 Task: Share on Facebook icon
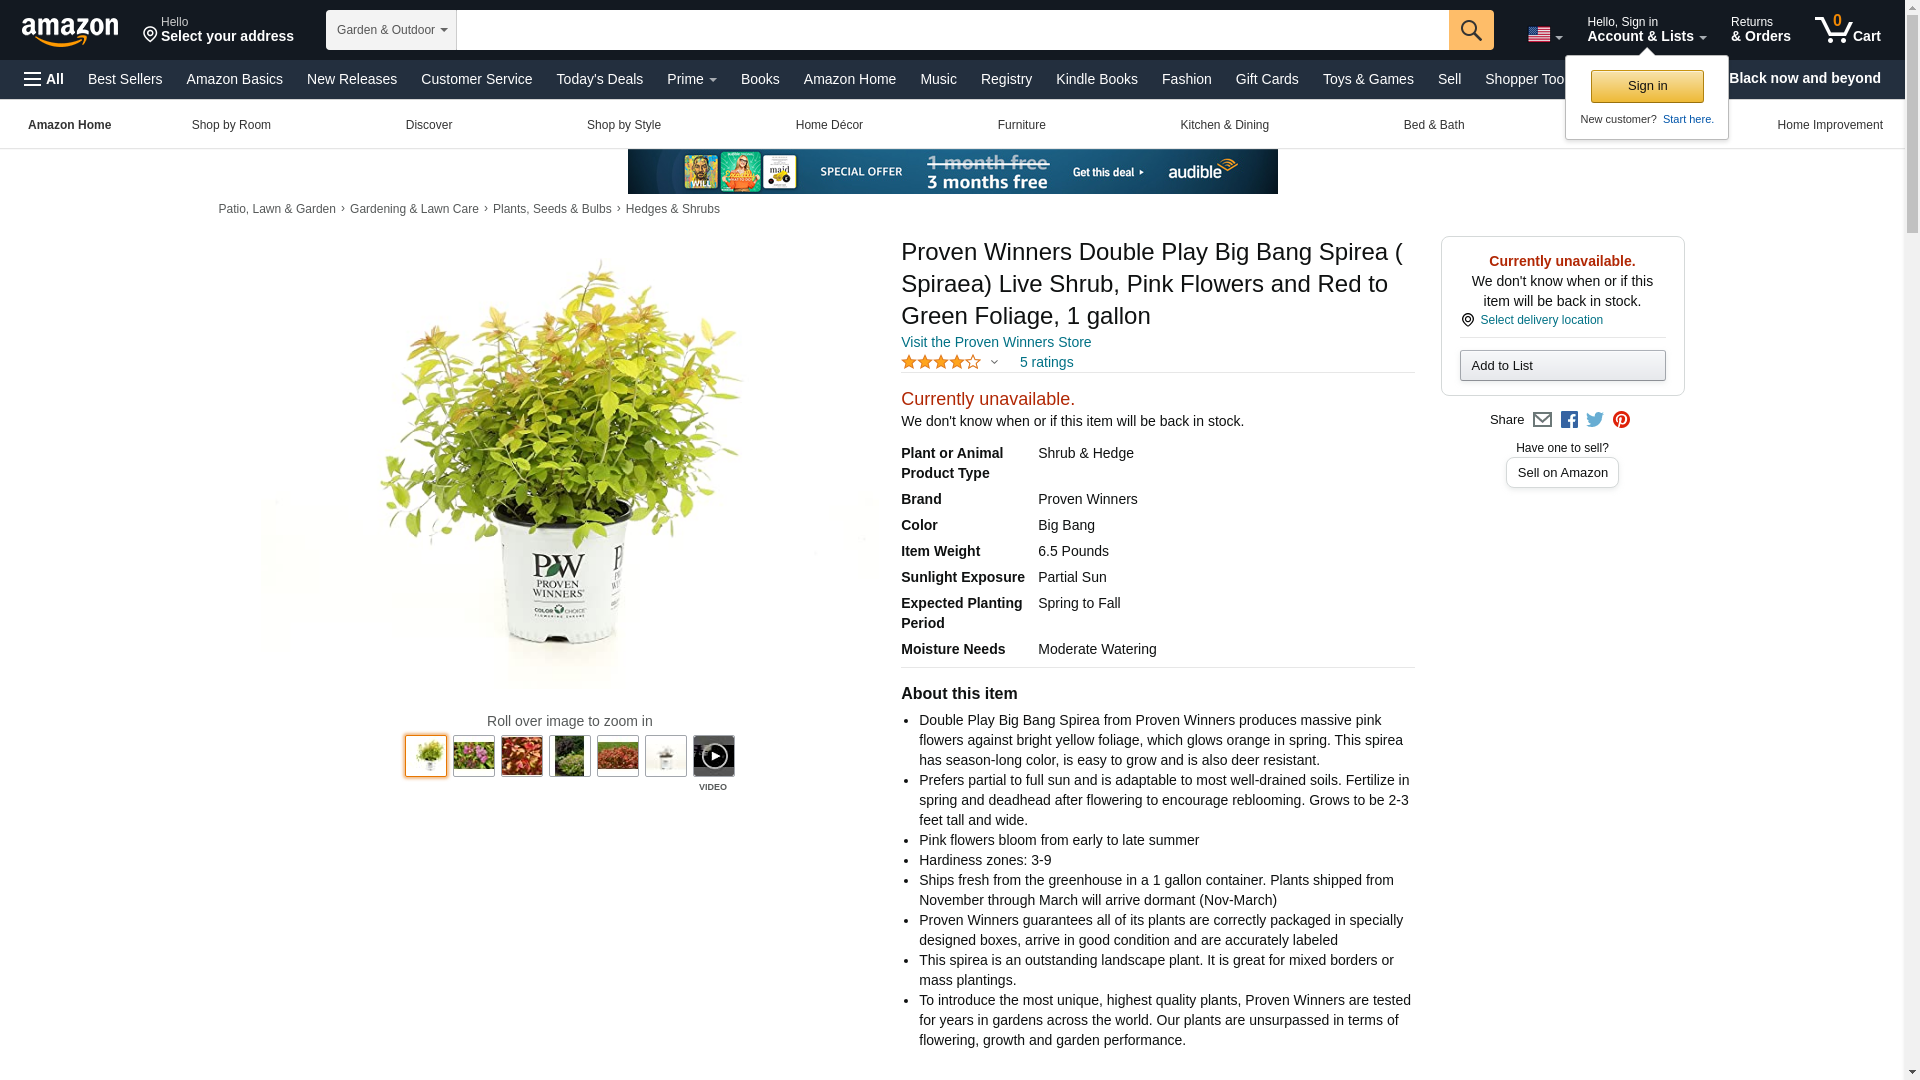click(1569, 420)
